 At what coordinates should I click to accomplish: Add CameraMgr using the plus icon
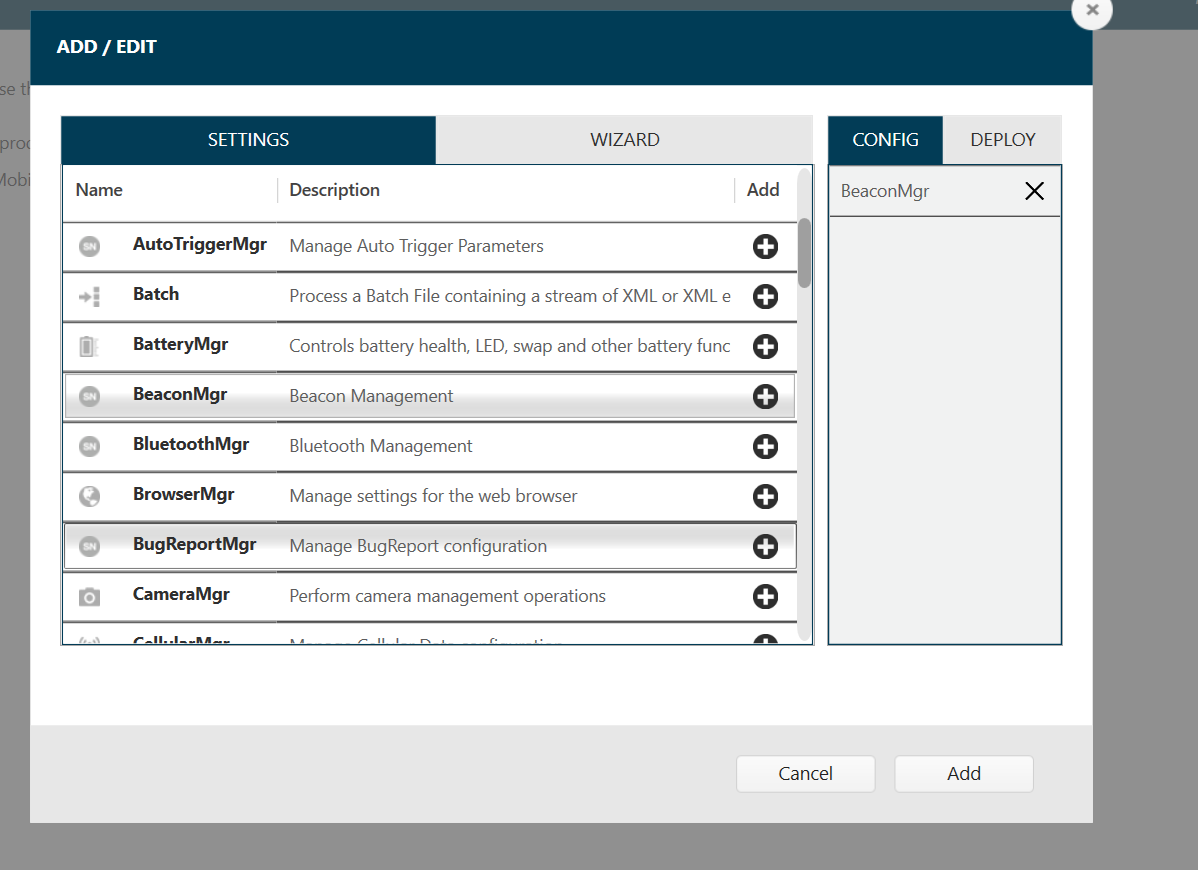tap(765, 596)
